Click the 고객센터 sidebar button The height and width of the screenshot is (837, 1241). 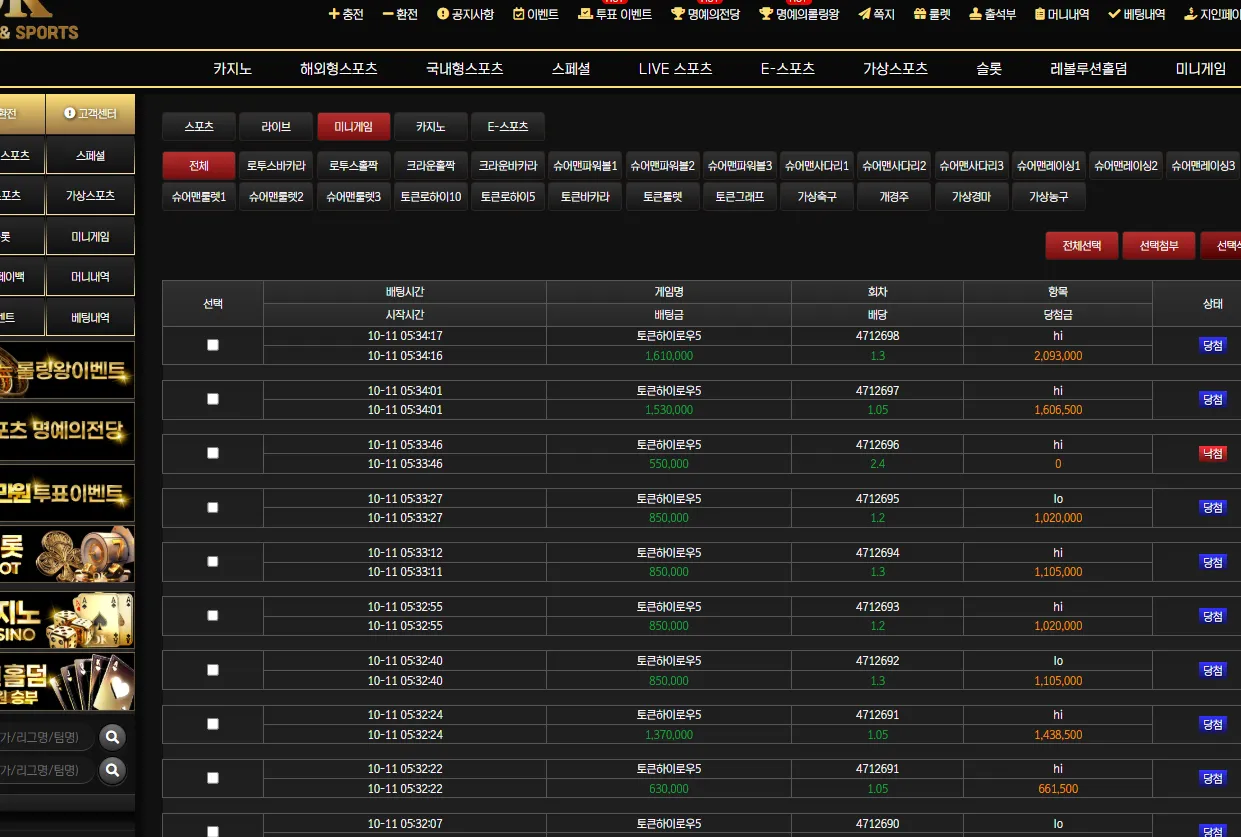coord(90,114)
